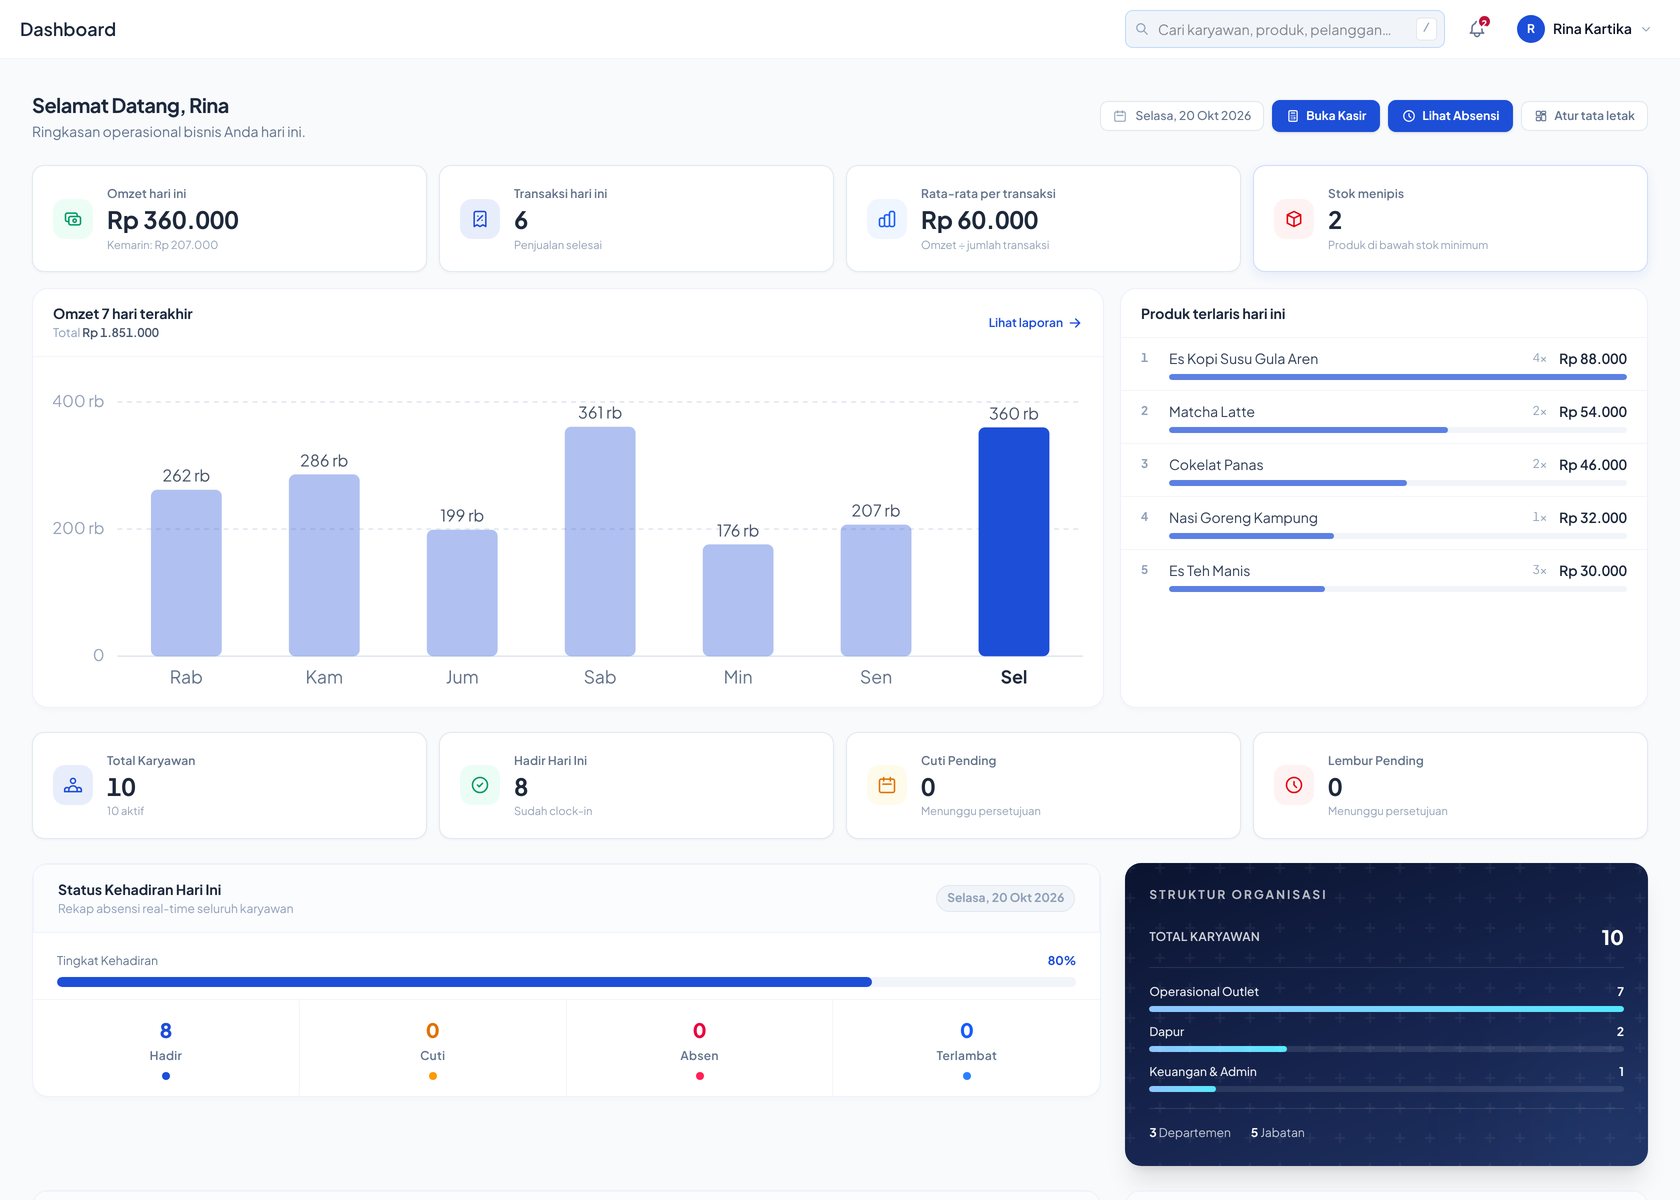Focus the Cari karyawan search field
Viewport: 1680px width, 1200px height.
point(1284,29)
